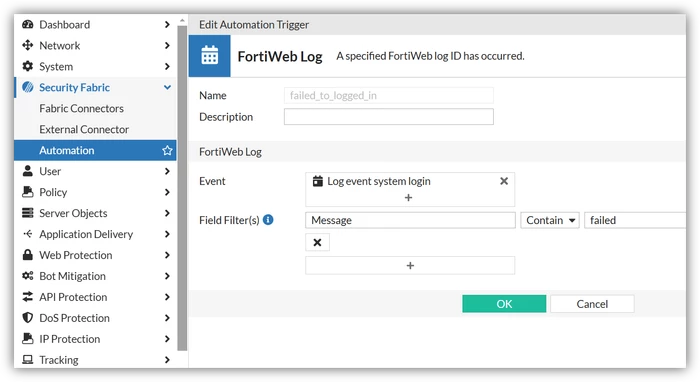
Task: Open the Server Objects menu
Action: [x=73, y=213]
